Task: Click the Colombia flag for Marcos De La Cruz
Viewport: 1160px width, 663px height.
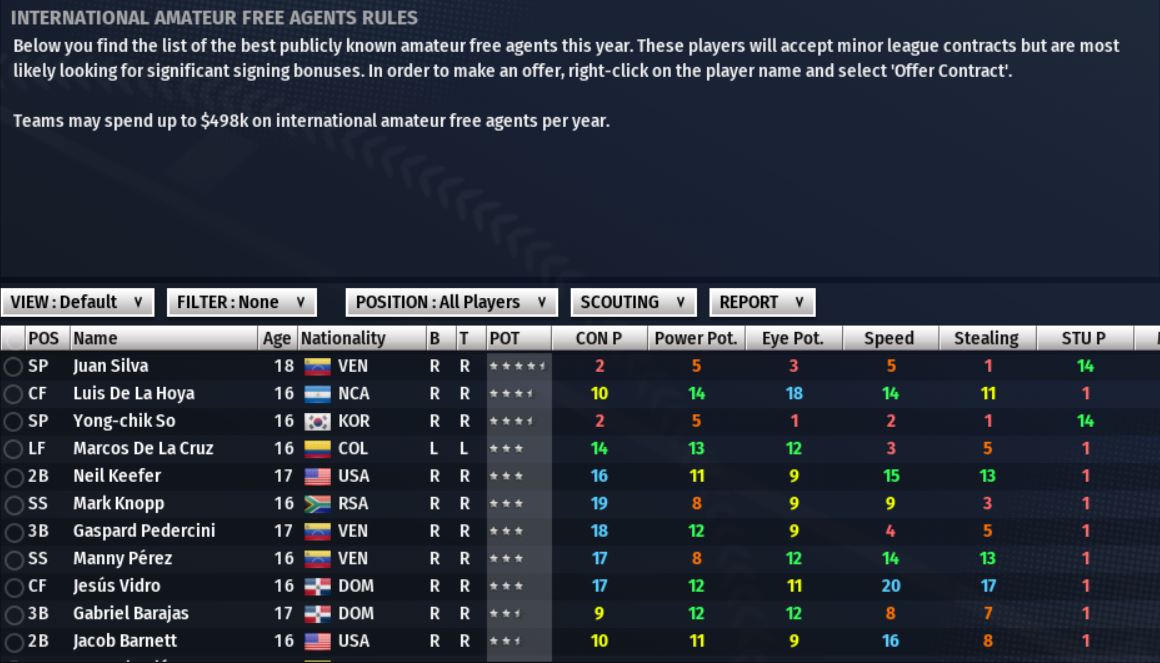Action: tap(317, 448)
